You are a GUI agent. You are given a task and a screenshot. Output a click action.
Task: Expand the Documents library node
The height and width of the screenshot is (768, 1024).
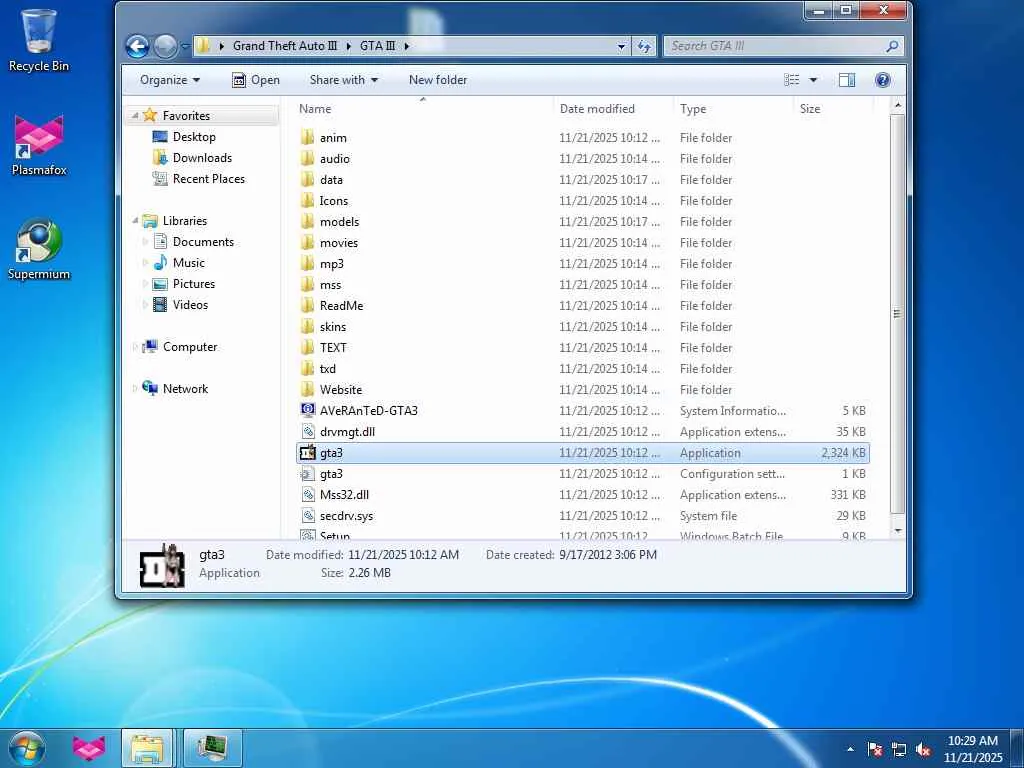tap(145, 242)
